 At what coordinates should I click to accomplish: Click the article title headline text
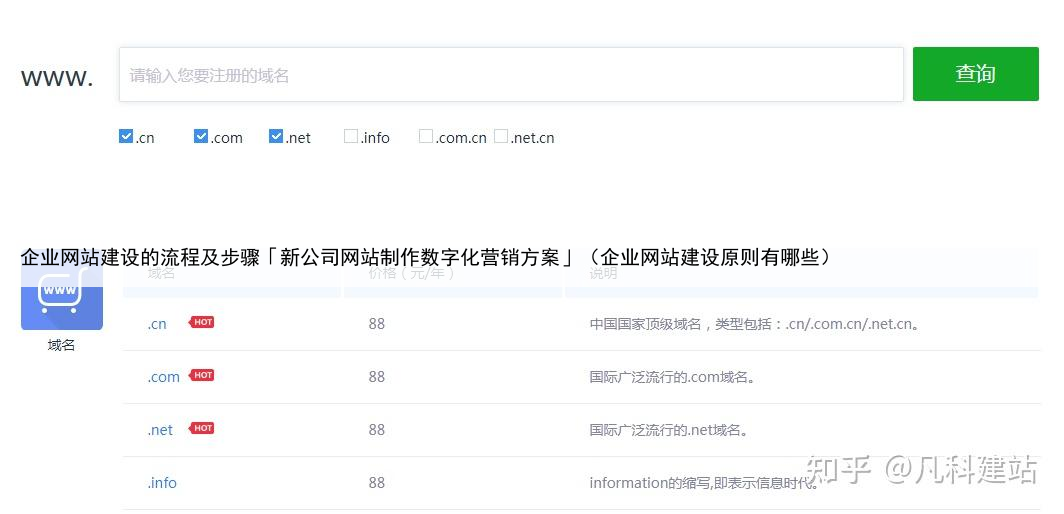click(426, 257)
